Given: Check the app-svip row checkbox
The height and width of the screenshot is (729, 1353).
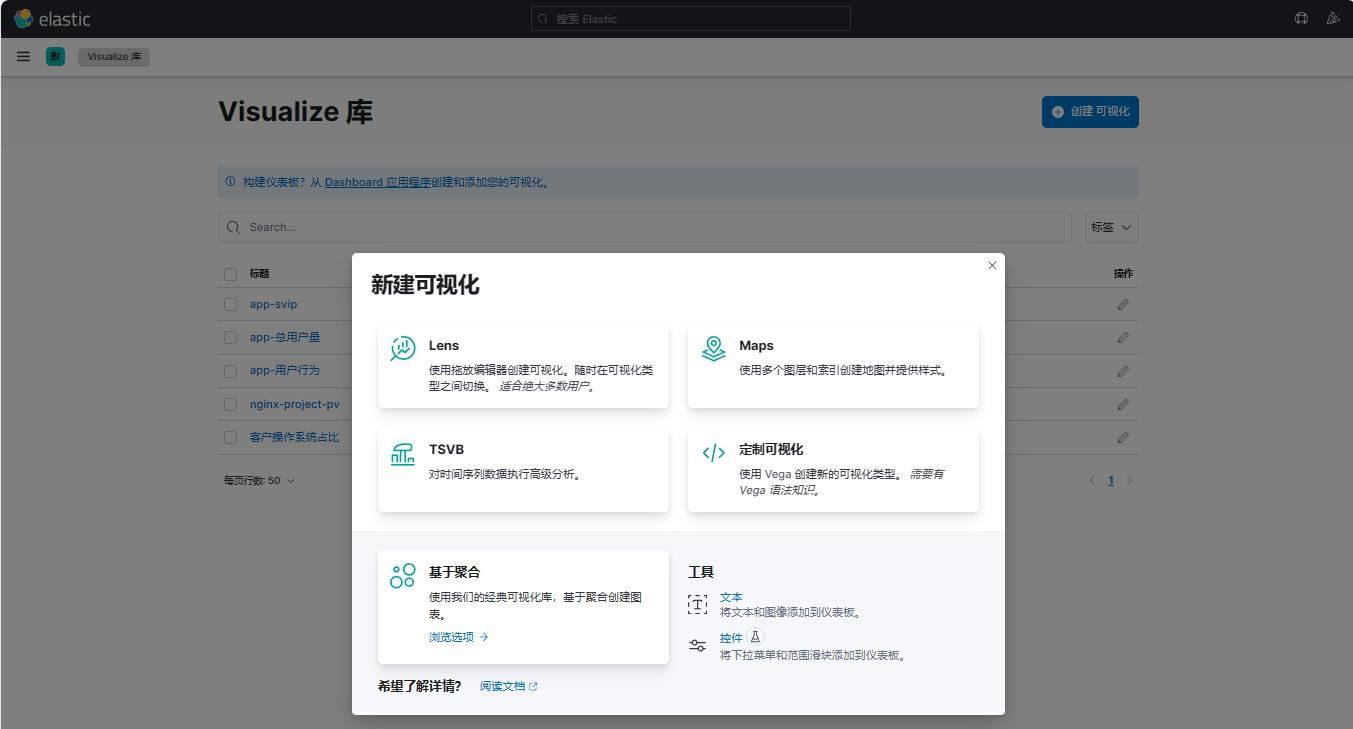Looking at the screenshot, I should (x=231, y=304).
